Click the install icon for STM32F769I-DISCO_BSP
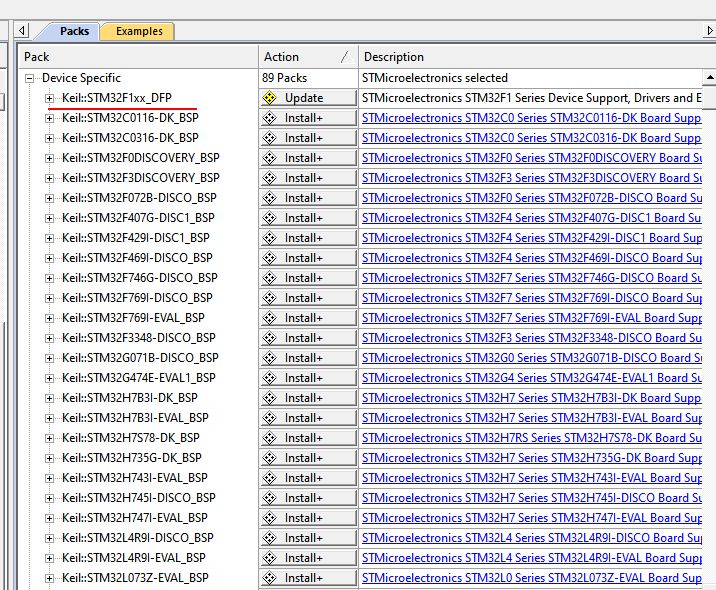716x590 pixels. pyautogui.click(x=269, y=298)
